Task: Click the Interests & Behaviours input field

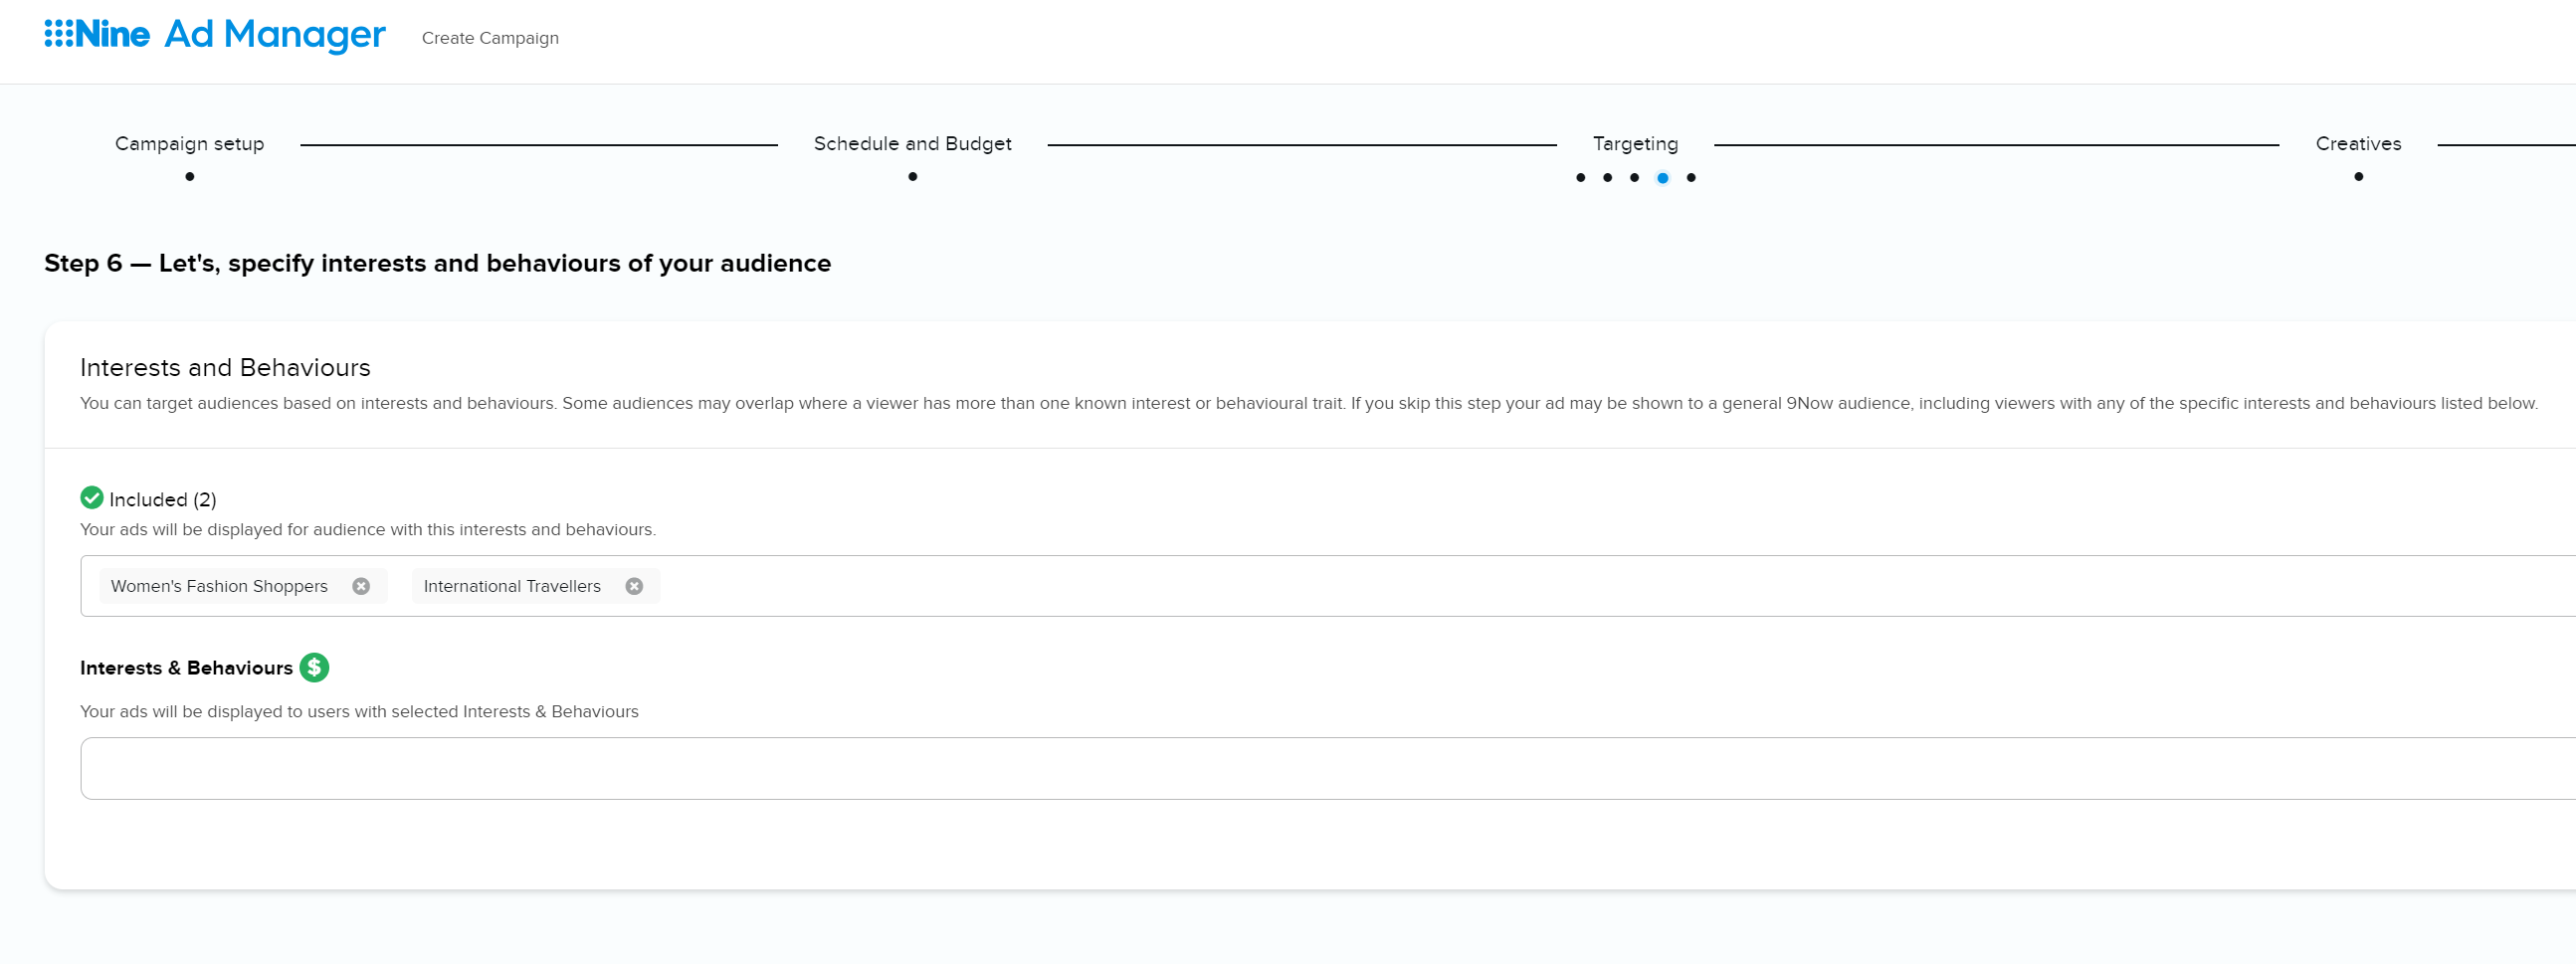Action: click(1328, 768)
